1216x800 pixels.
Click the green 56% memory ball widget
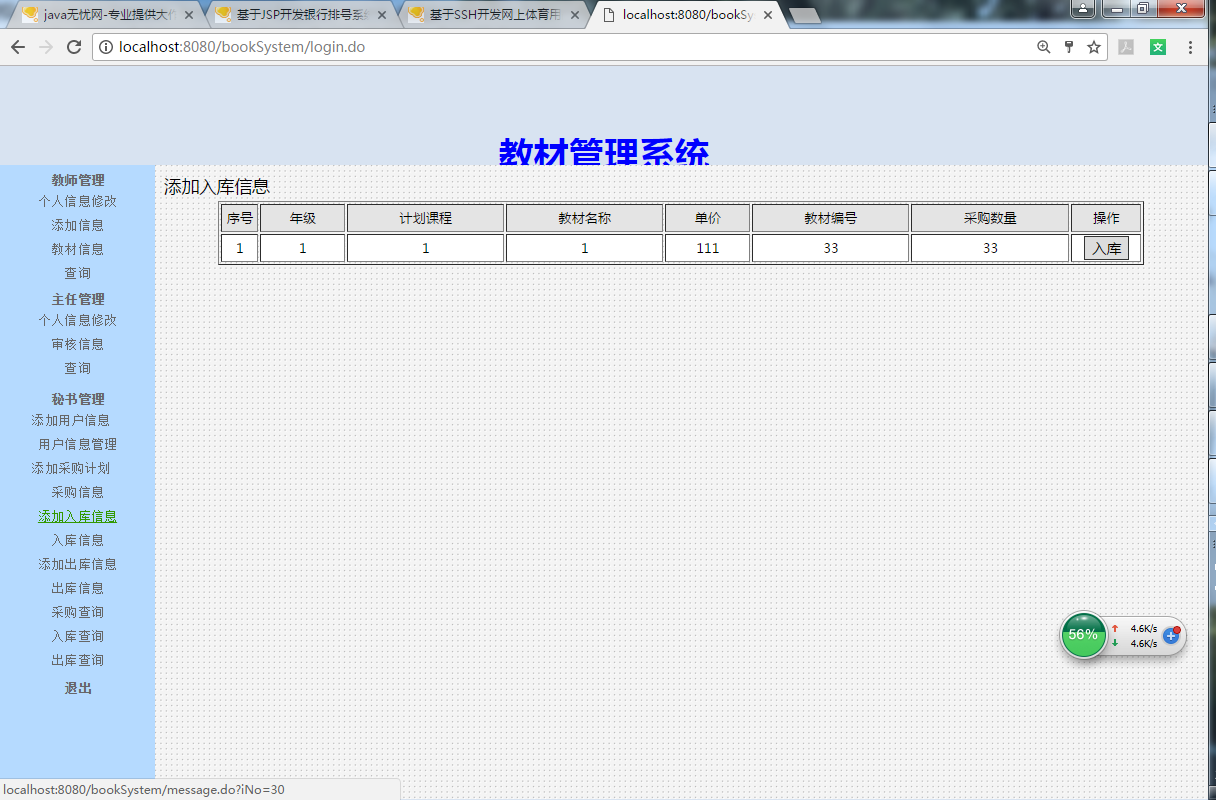coord(1083,635)
